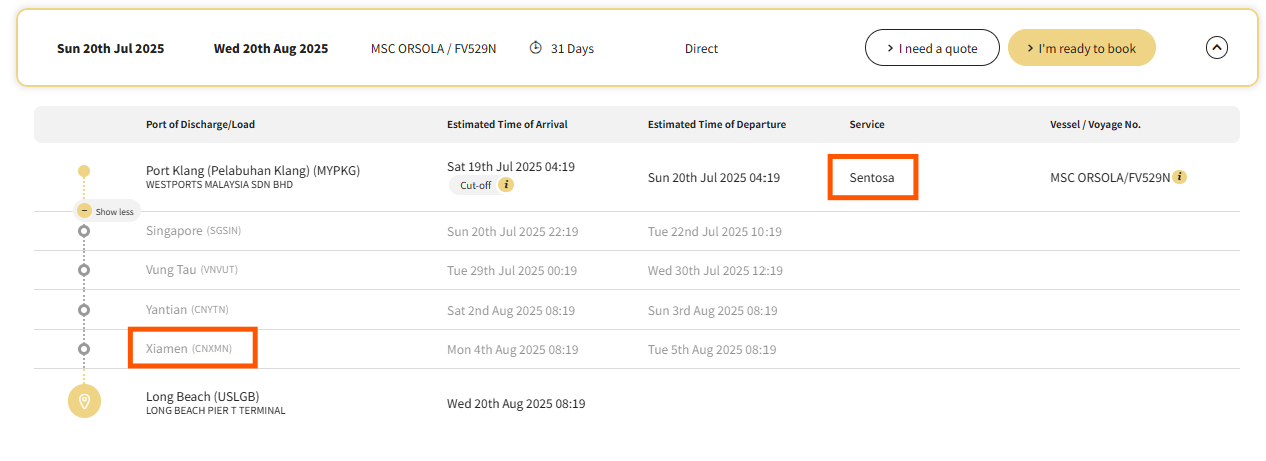Click the Sentosa service name
Screen dimensions: 1266x461
click(x=872, y=178)
